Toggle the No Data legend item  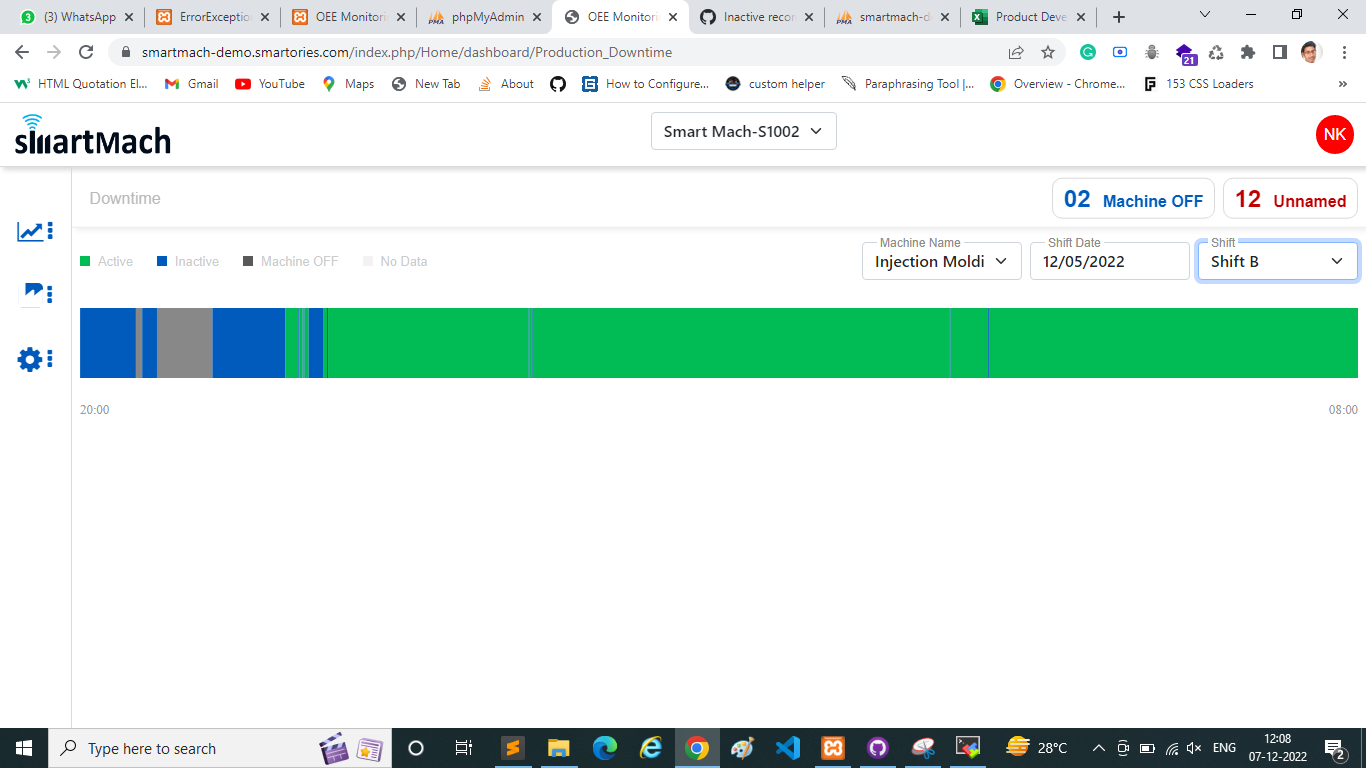(x=394, y=261)
